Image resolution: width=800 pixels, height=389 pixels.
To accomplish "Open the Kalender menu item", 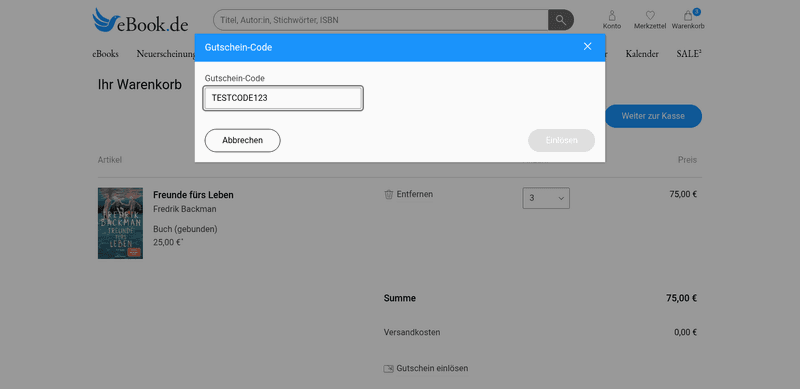I will click(x=642, y=54).
